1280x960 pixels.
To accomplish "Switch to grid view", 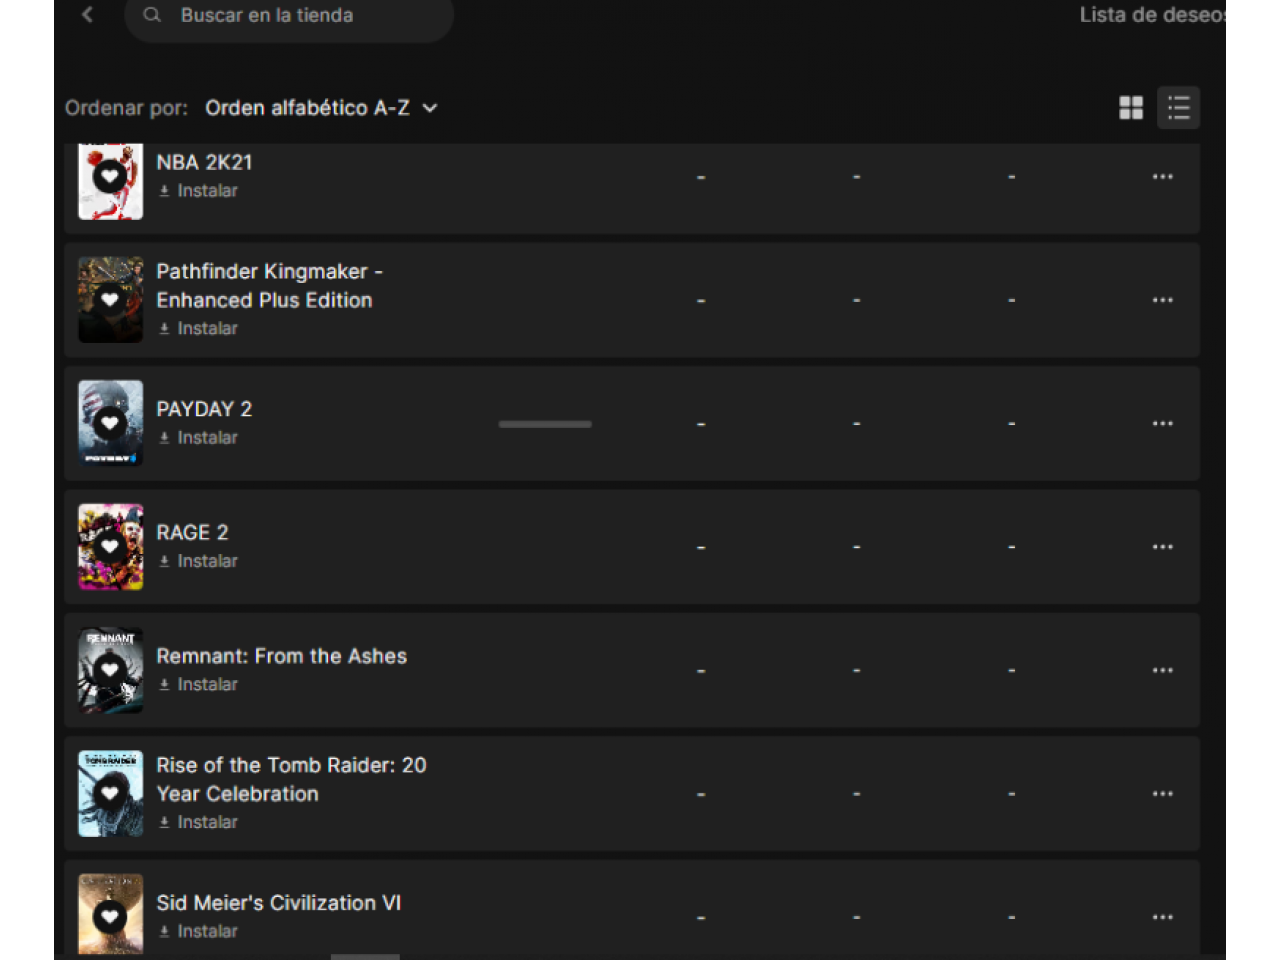I will pos(1131,108).
